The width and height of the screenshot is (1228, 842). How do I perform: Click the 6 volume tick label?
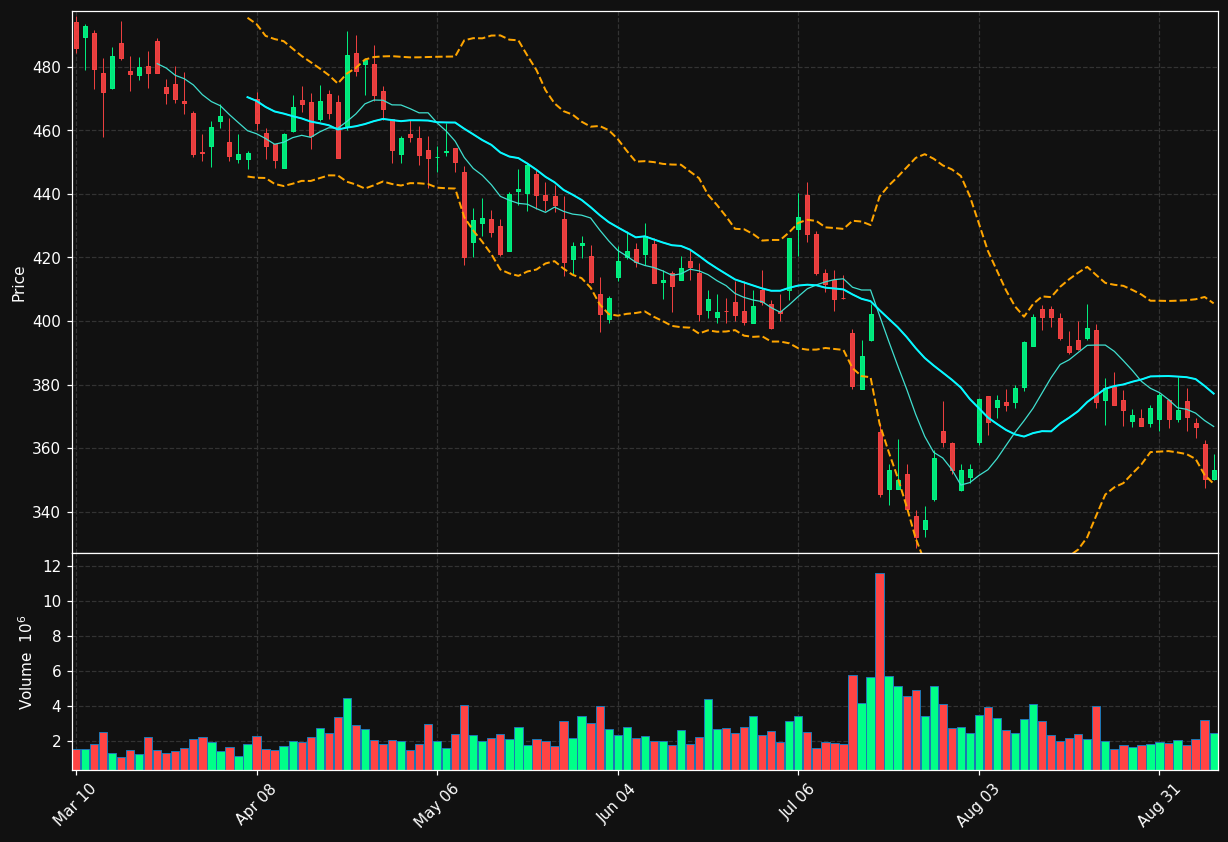(x=57, y=671)
